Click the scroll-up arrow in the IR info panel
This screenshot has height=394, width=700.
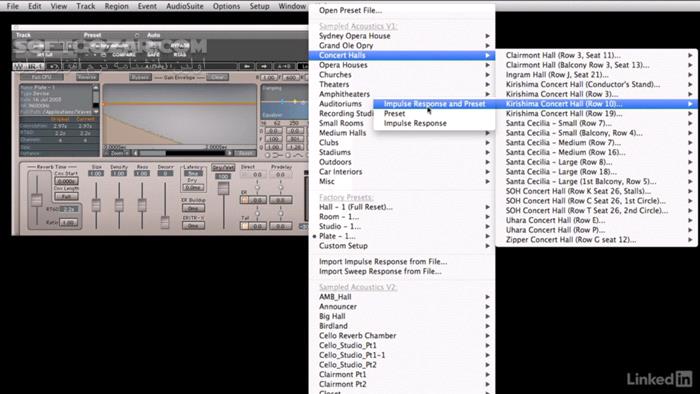96,88
